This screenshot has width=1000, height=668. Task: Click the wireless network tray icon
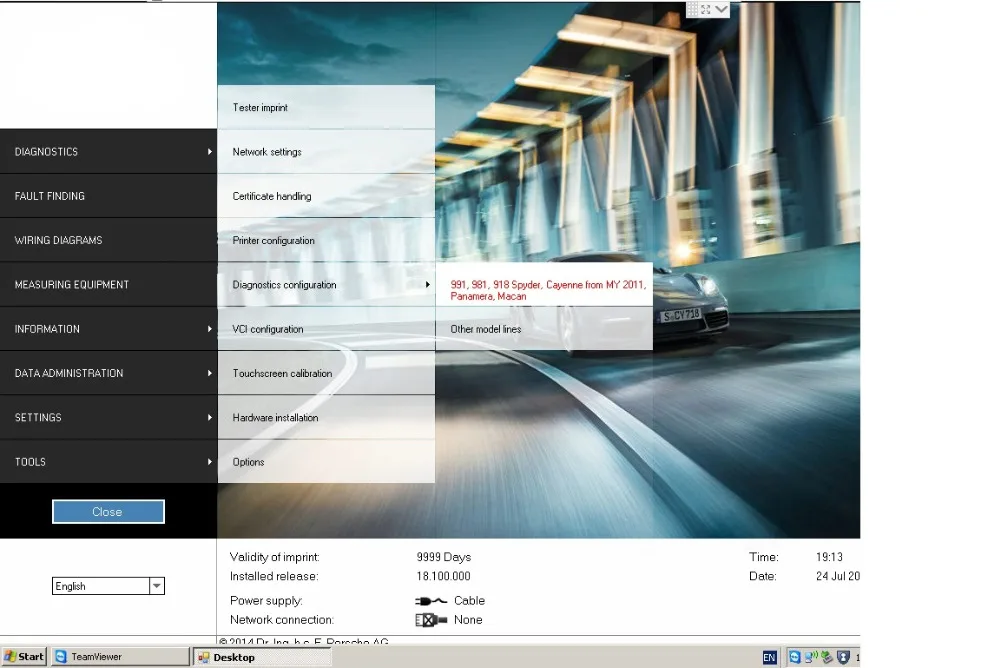click(x=811, y=657)
